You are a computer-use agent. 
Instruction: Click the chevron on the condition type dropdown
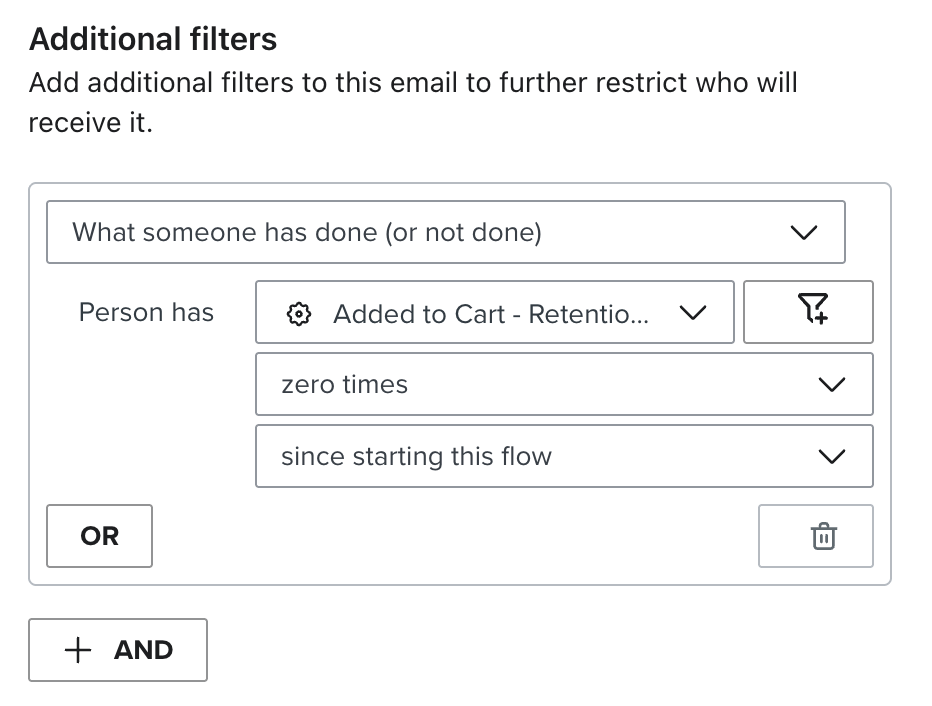[x=803, y=232]
